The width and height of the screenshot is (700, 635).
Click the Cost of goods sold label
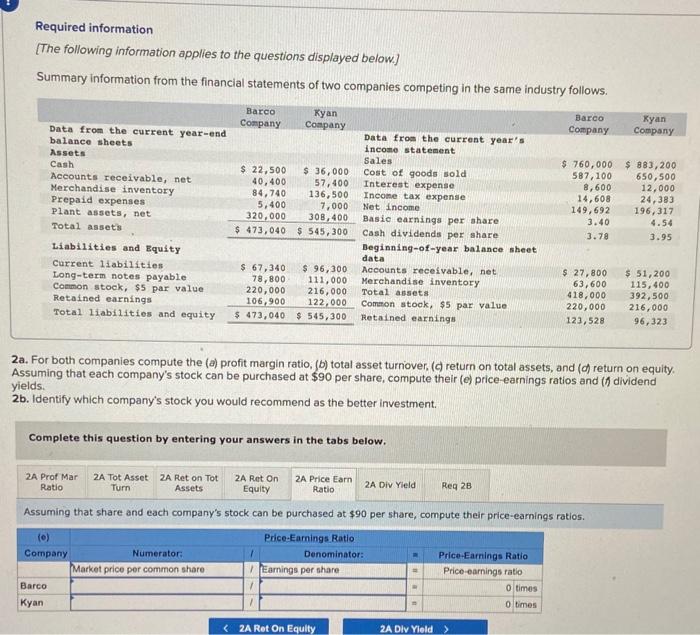(x=415, y=173)
